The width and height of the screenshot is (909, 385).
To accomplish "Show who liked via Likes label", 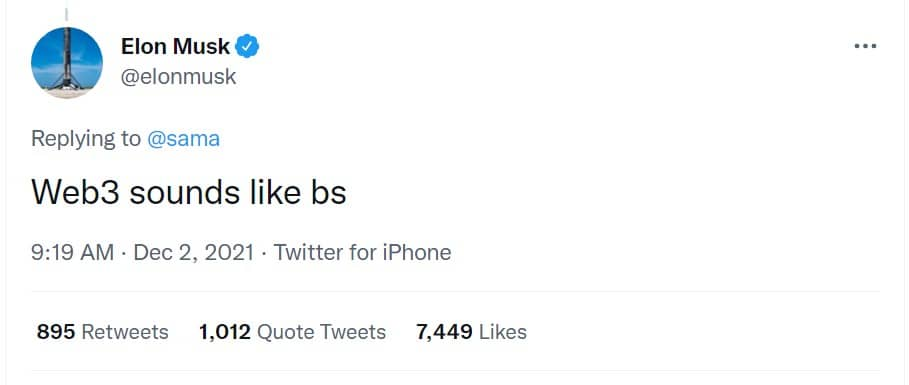I will tap(503, 332).
